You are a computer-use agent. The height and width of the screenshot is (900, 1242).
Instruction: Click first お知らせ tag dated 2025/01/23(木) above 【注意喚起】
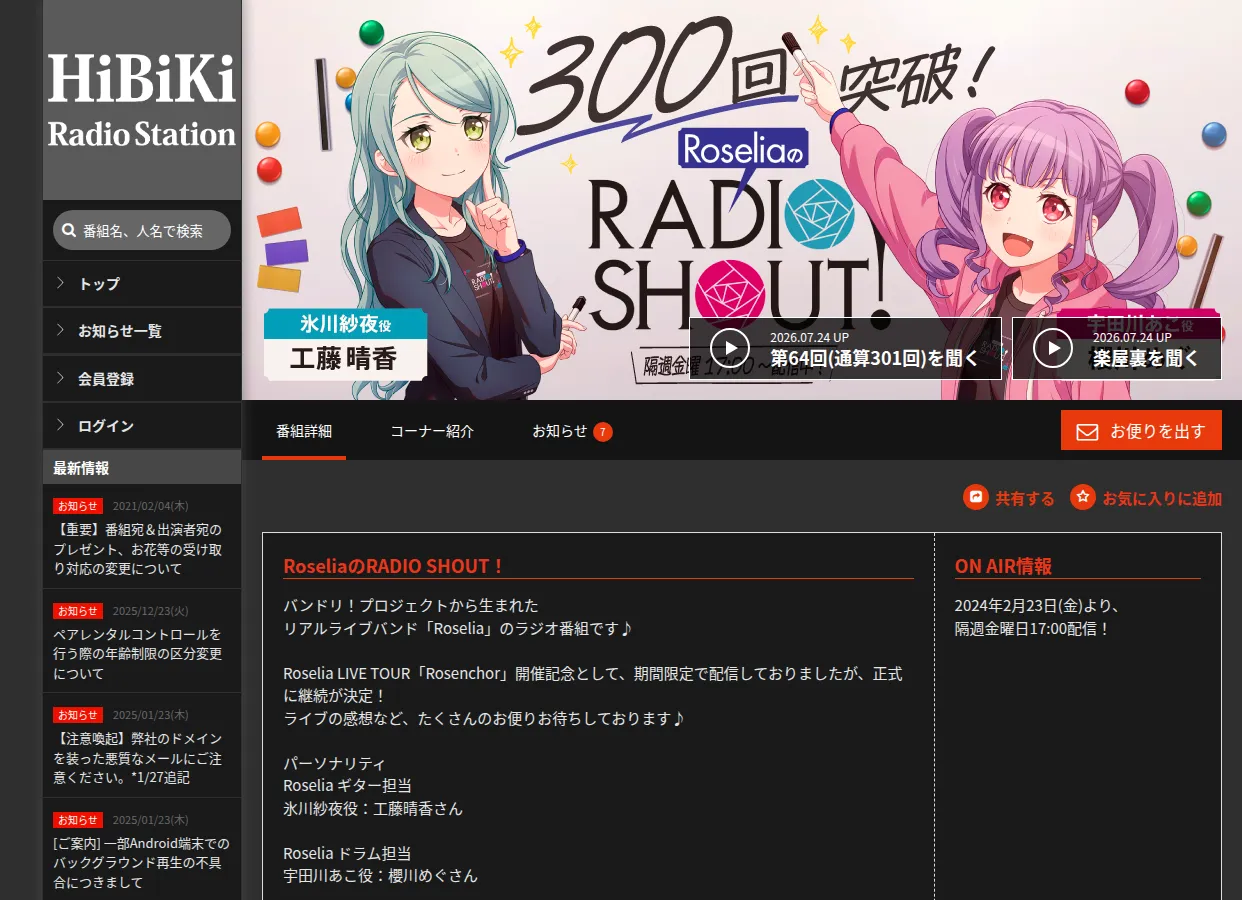pyautogui.click(x=78, y=715)
